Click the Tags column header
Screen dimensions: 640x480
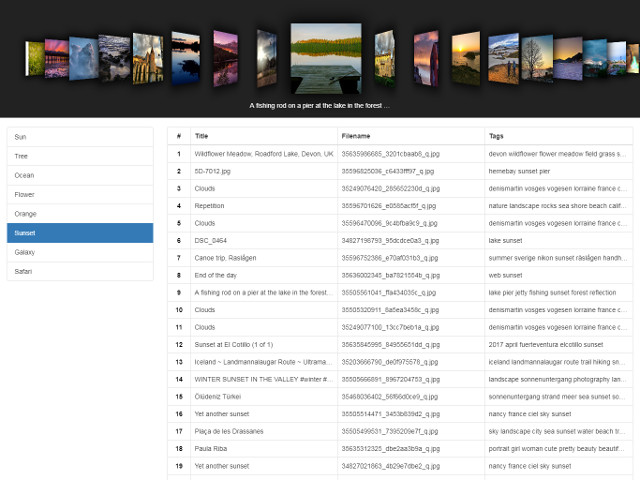tap(497, 135)
